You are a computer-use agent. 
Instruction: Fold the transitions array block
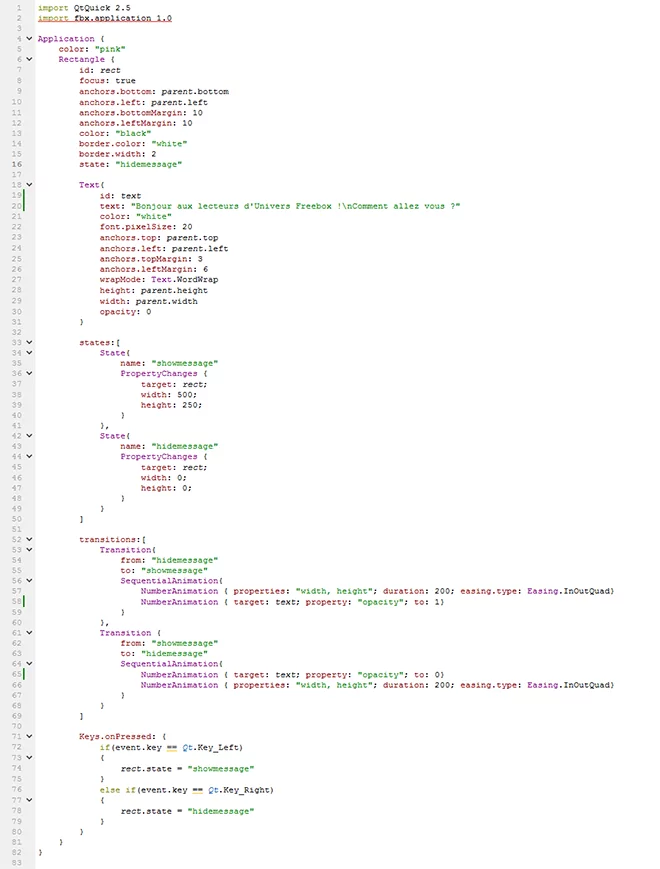[x=29, y=539]
